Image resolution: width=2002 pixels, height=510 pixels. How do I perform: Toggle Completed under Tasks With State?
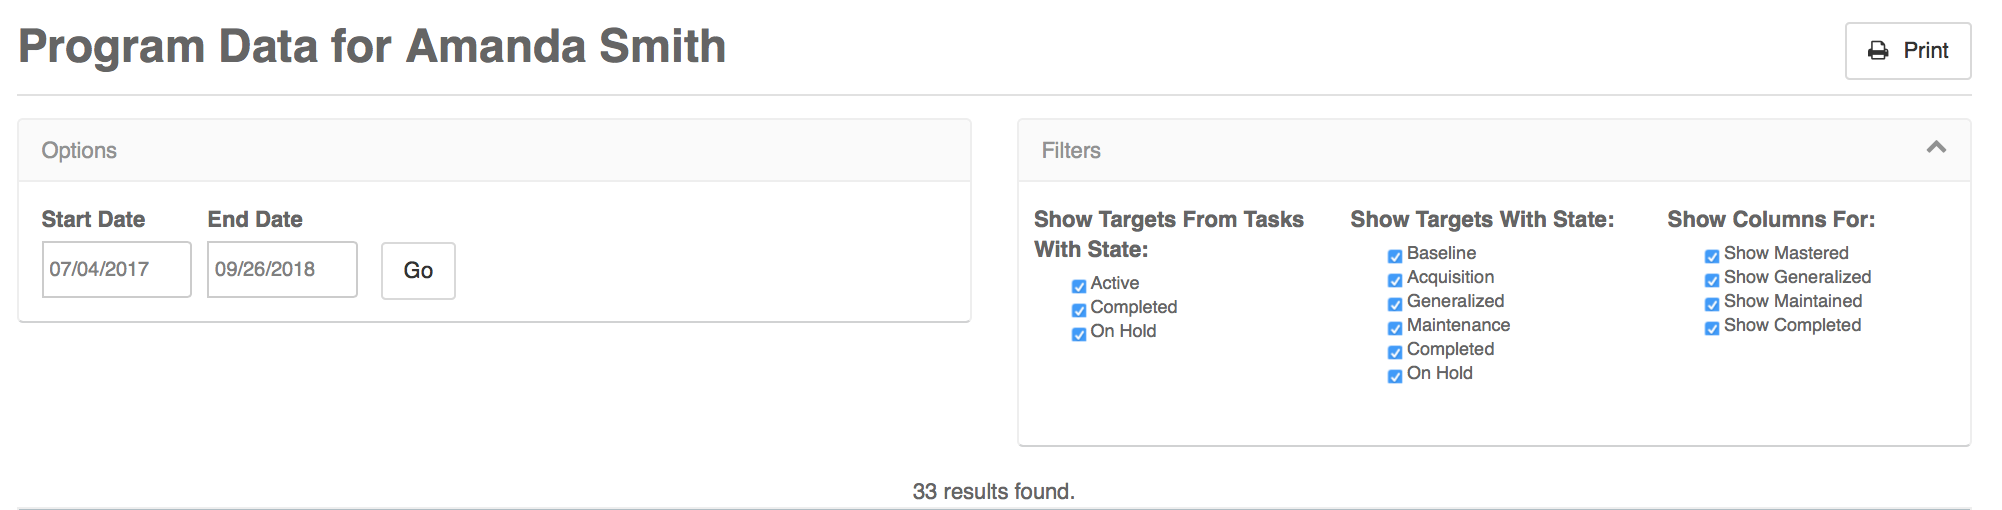click(x=1079, y=310)
